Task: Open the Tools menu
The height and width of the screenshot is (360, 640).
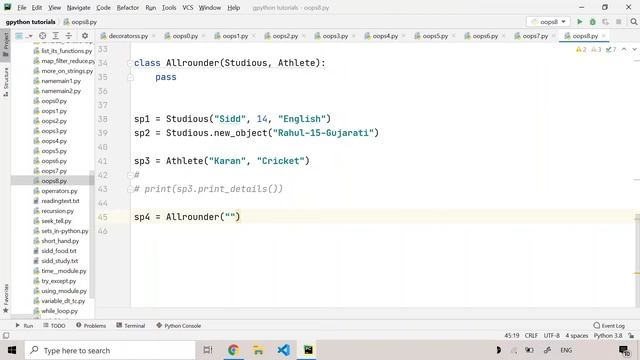Action: [x=169, y=8]
